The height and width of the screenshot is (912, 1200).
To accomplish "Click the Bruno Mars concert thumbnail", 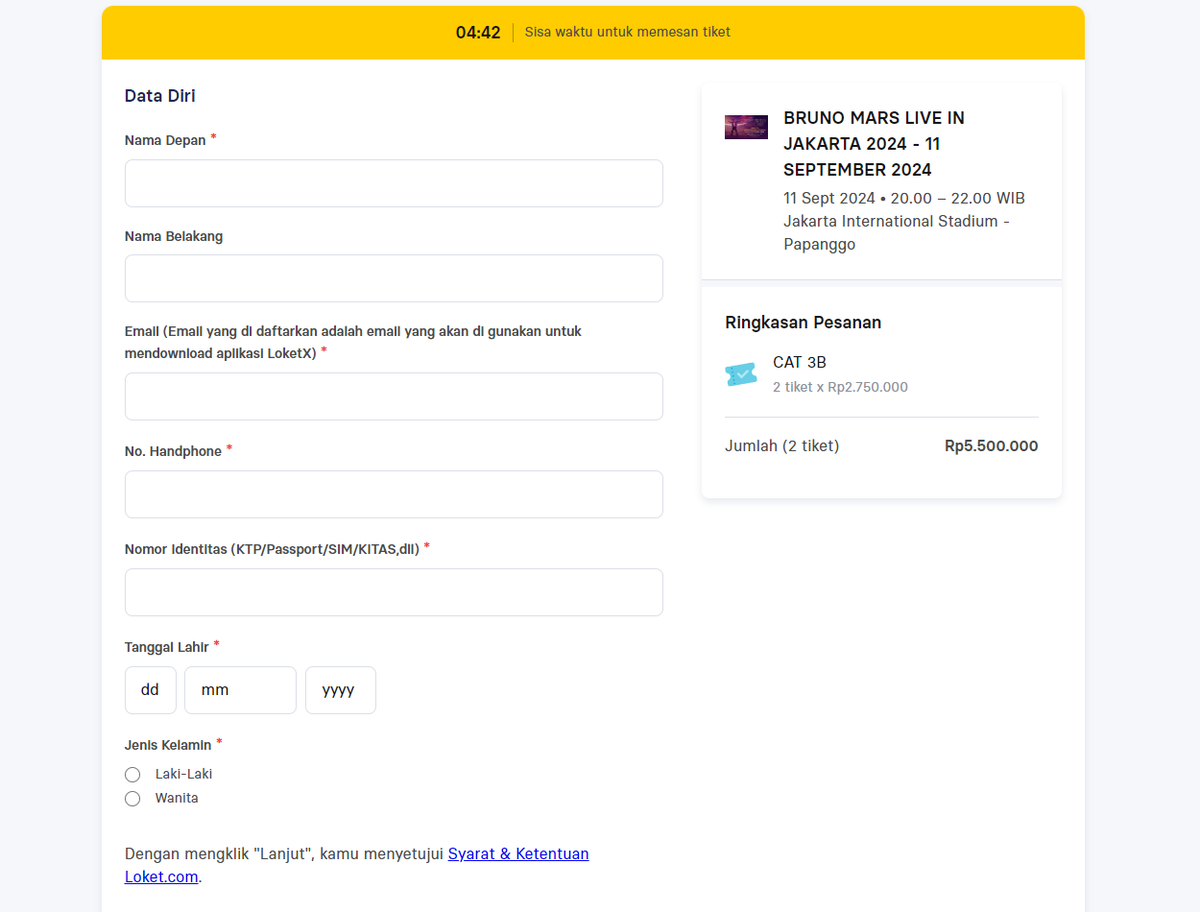I will tap(746, 127).
